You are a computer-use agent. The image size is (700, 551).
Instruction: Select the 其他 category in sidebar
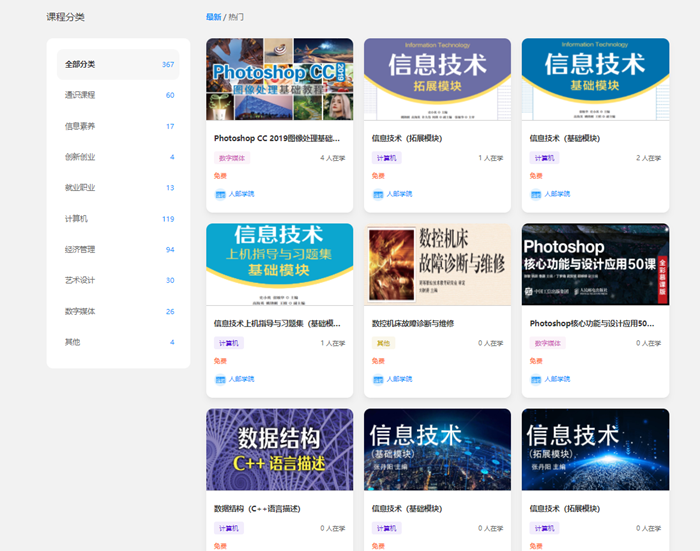point(118,342)
